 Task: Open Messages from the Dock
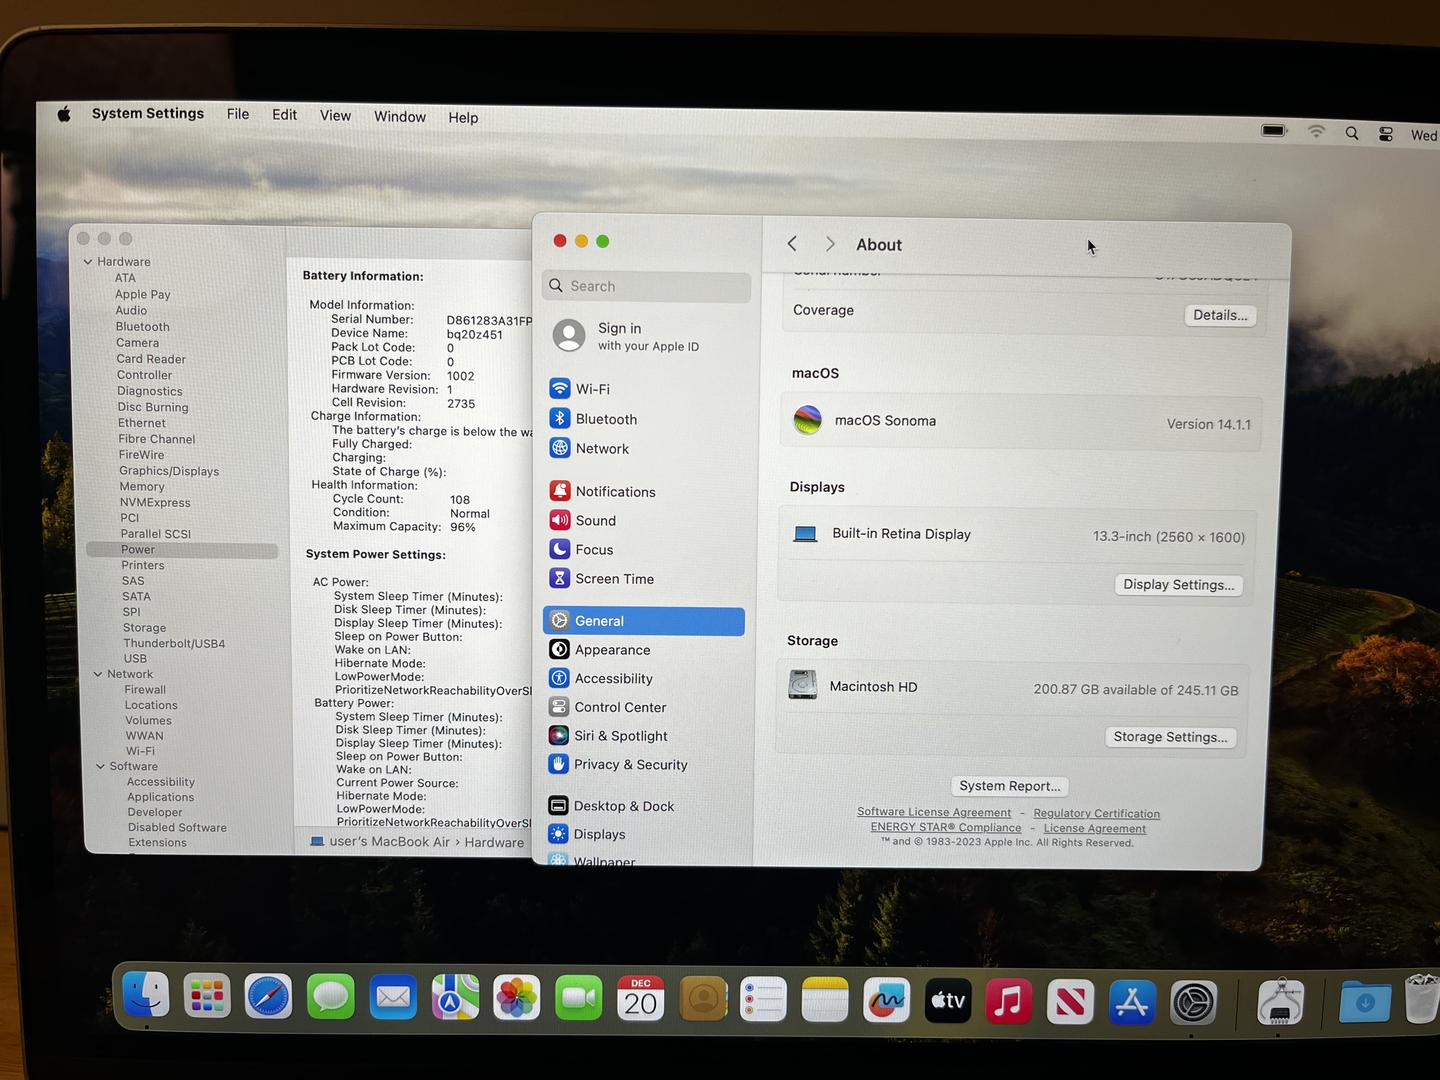[x=330, y=997]
